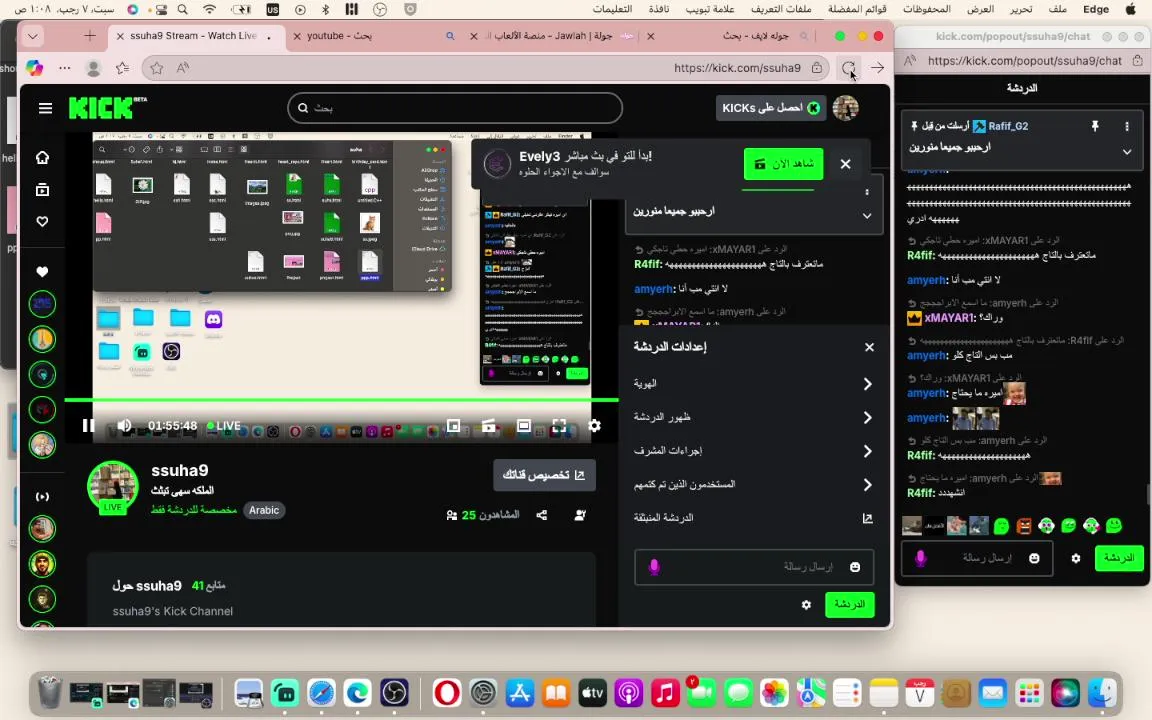Click the Kick logo
The height and width of the screenshot is (720, 1152).
(107, 108)
